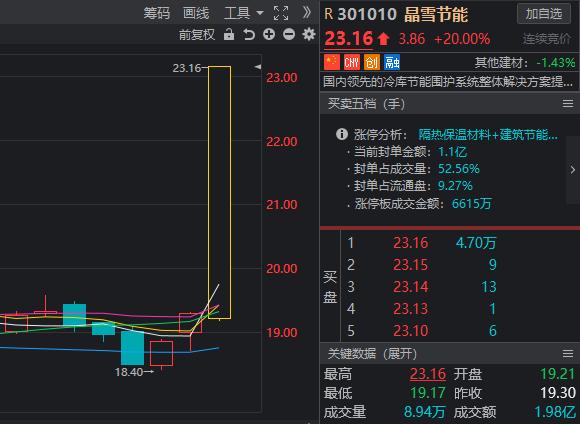580x424 pixels.
Task: Expand the 关键数据 (展开) section
Action: tap(372, 354)
